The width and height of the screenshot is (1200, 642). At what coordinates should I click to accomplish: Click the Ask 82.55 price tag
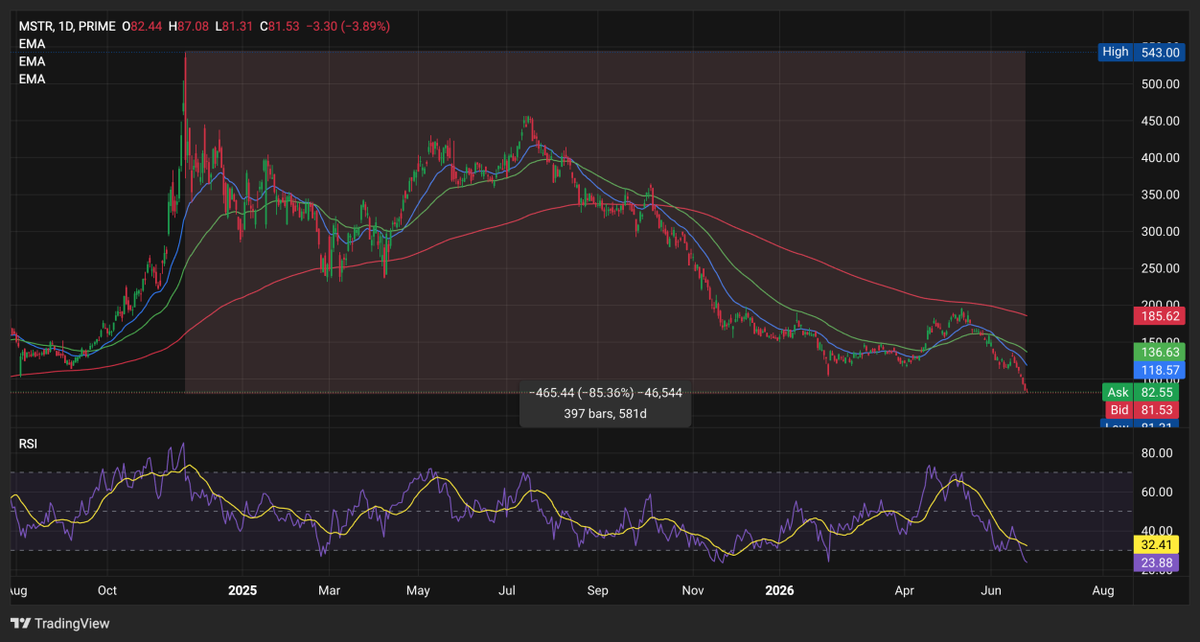pos(1142,392)
